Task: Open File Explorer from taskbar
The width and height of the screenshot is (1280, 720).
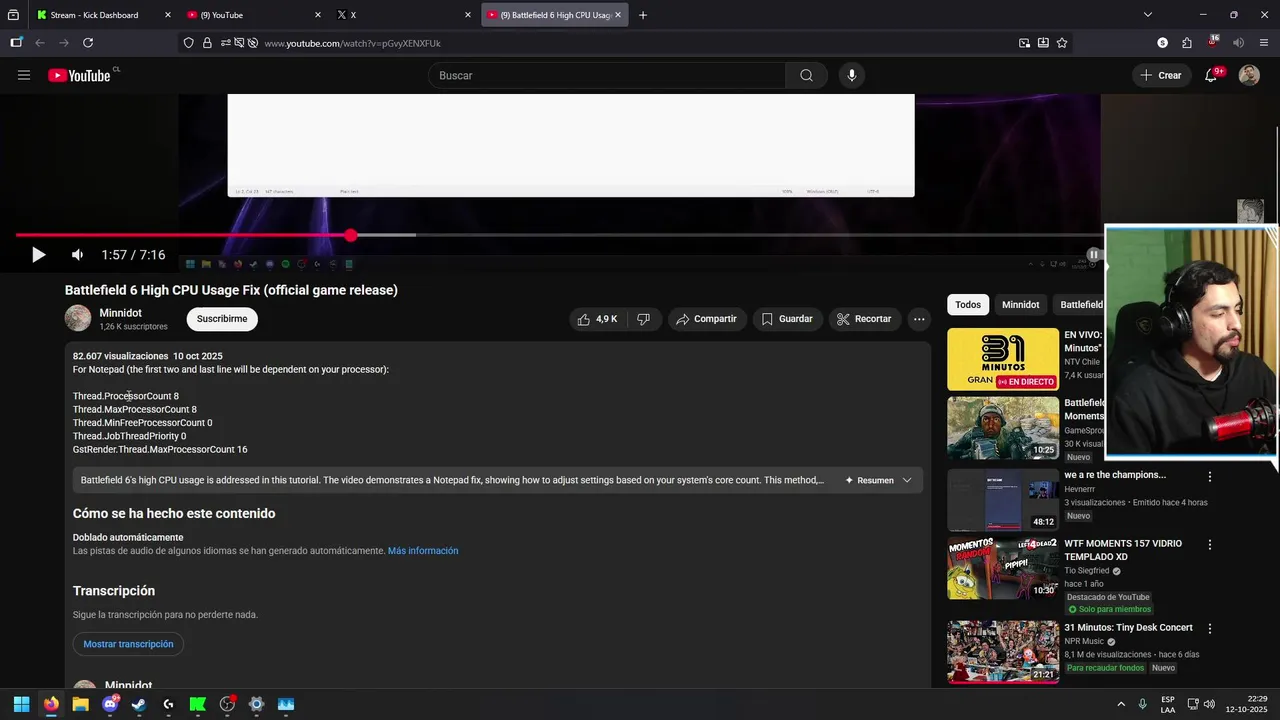Action: pos(80,704)
